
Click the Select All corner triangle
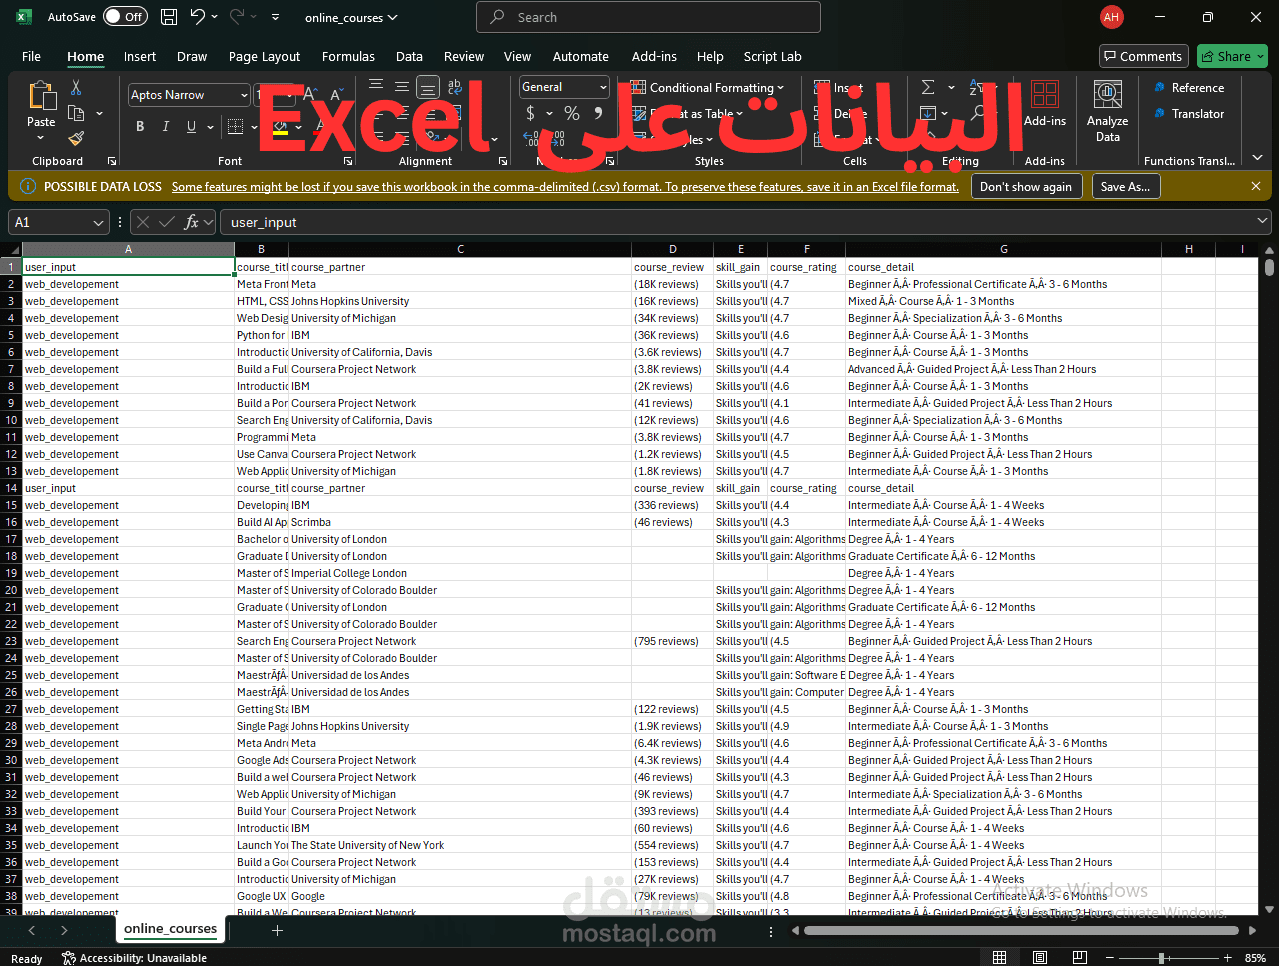point(14,249)
